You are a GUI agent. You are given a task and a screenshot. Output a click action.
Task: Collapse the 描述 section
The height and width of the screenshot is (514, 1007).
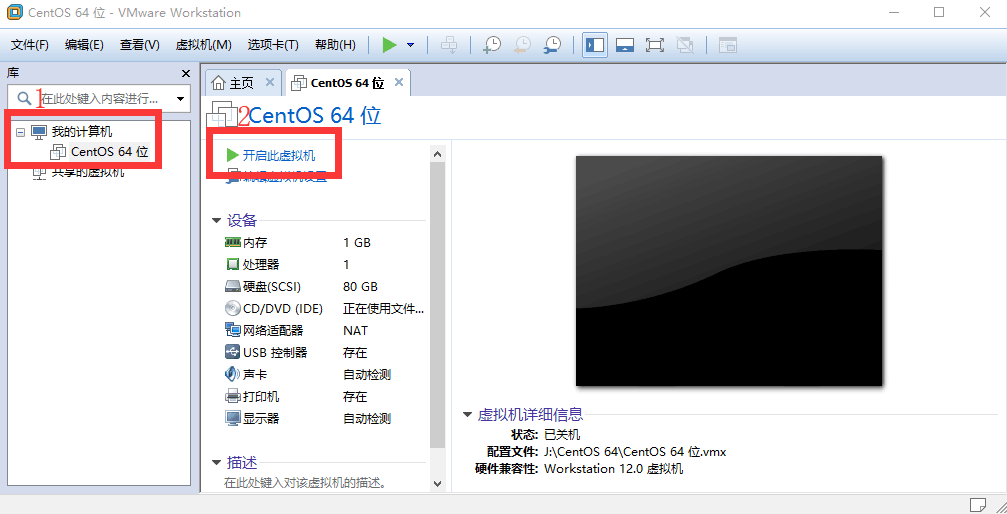pyautogui.click(x=216, y=463)
